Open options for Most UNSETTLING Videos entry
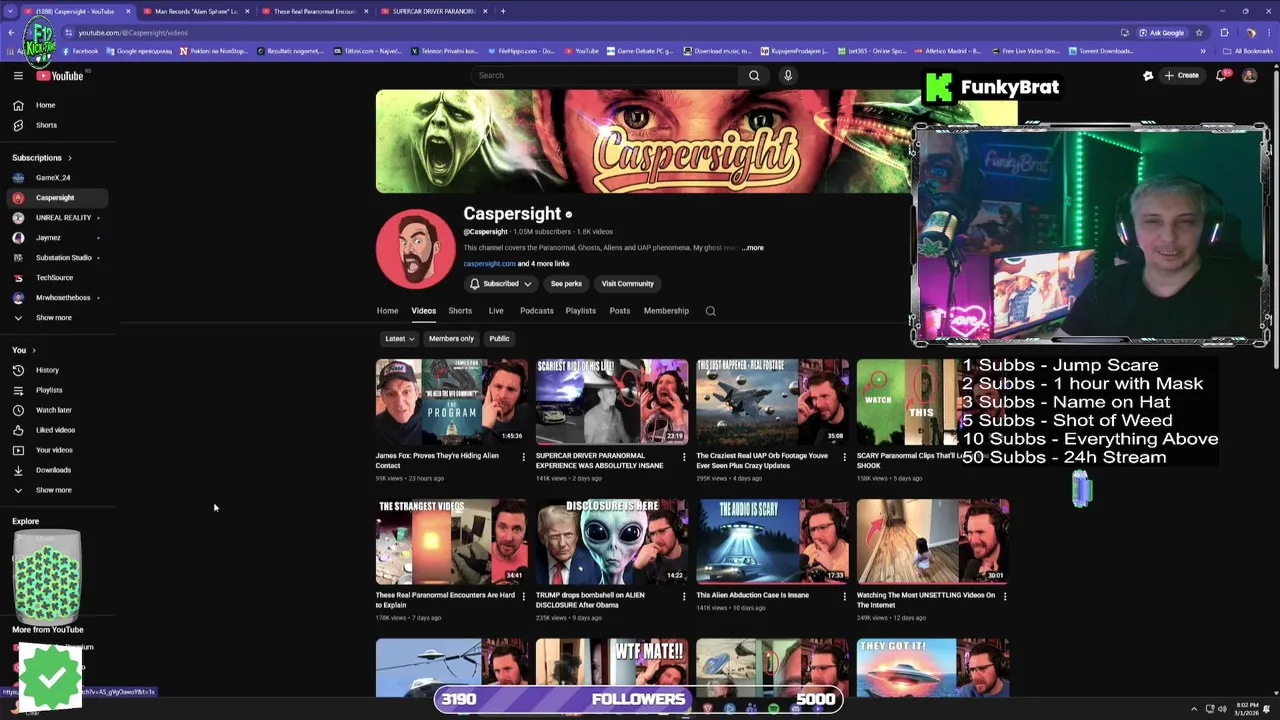This screenshot has width=1280, height=720. click(1005, 596)
